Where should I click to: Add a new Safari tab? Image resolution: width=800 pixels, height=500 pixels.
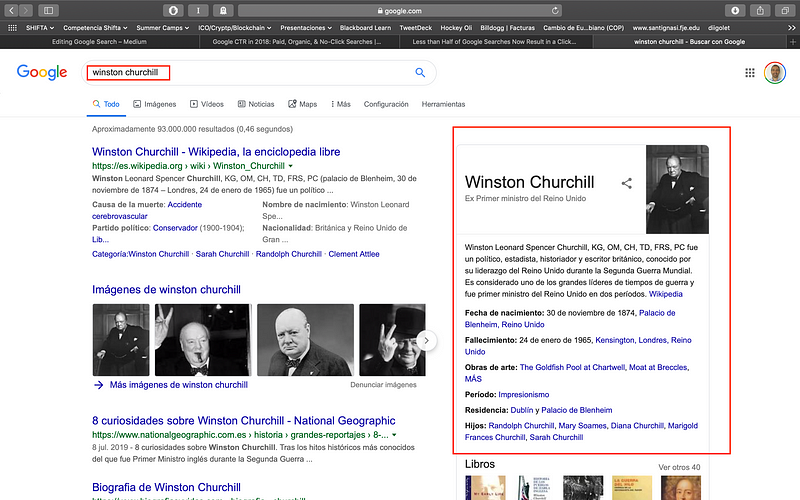point(793,42)
